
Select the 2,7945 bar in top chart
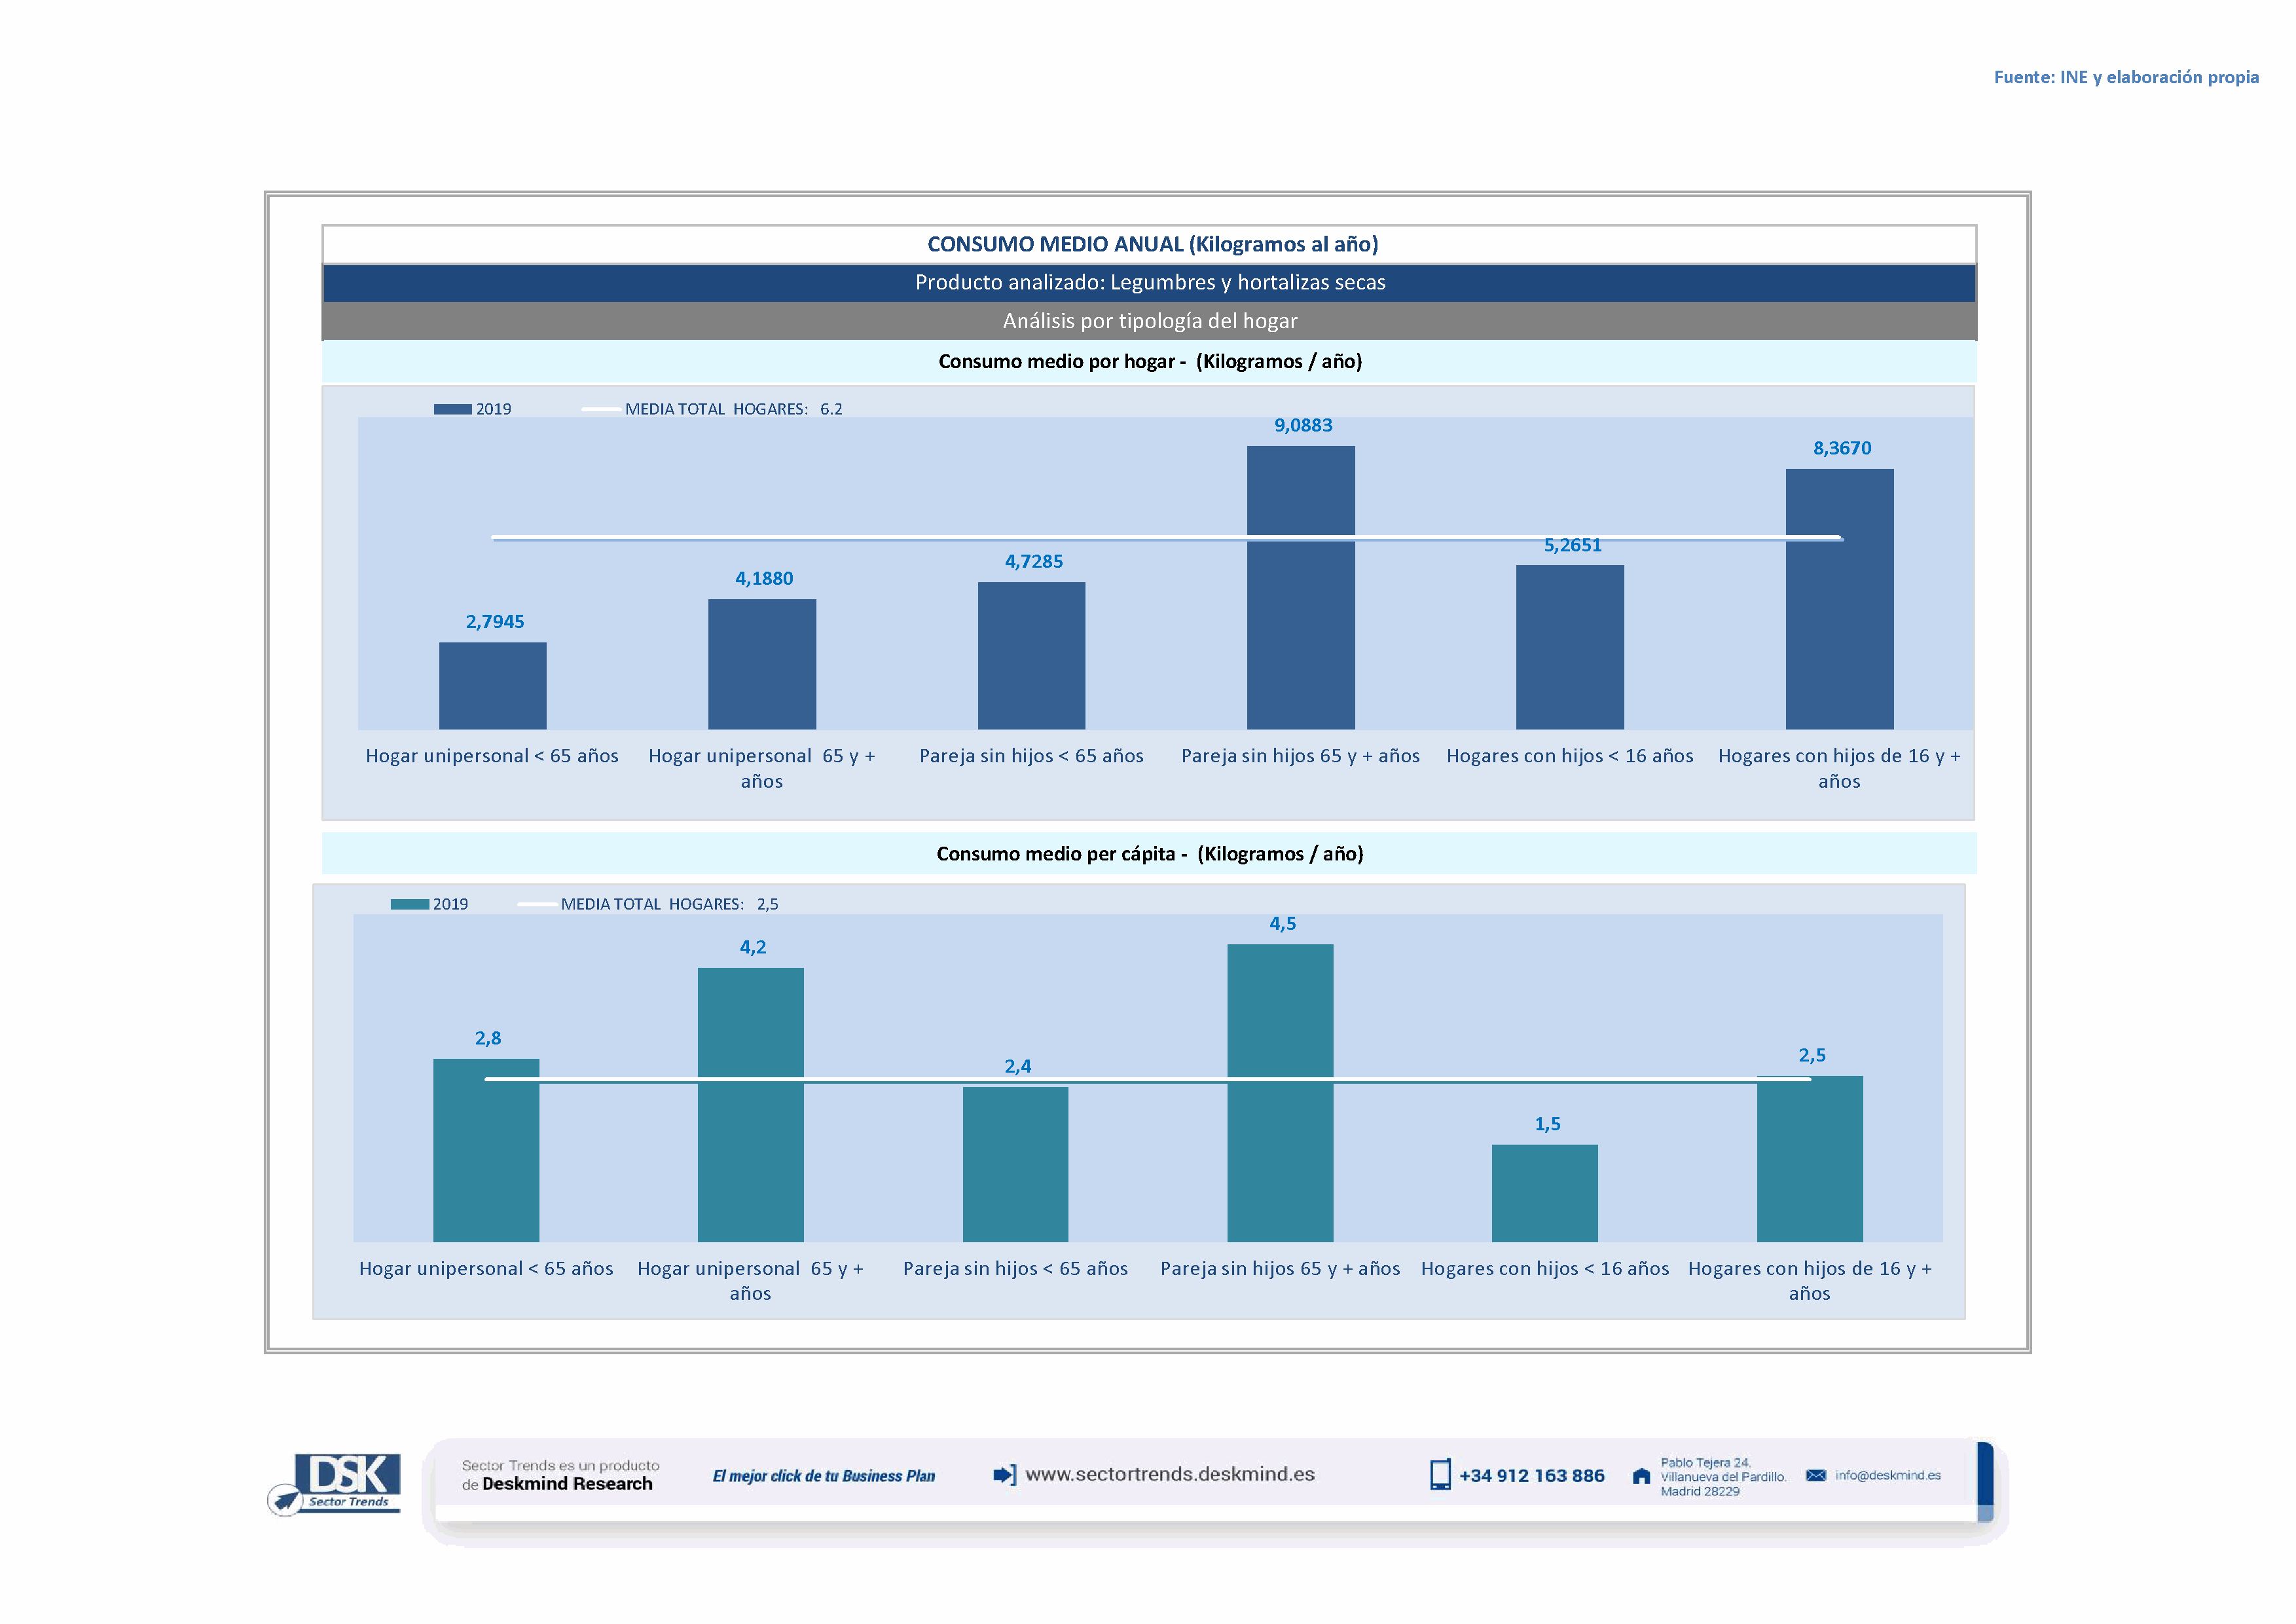click(493, 686)
